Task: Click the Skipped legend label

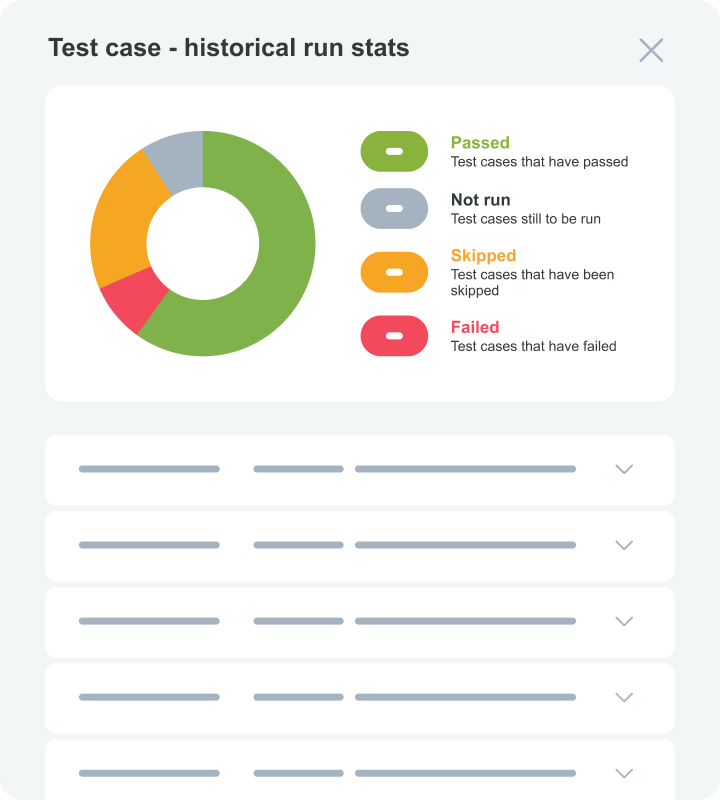Action: pos(483,256)
